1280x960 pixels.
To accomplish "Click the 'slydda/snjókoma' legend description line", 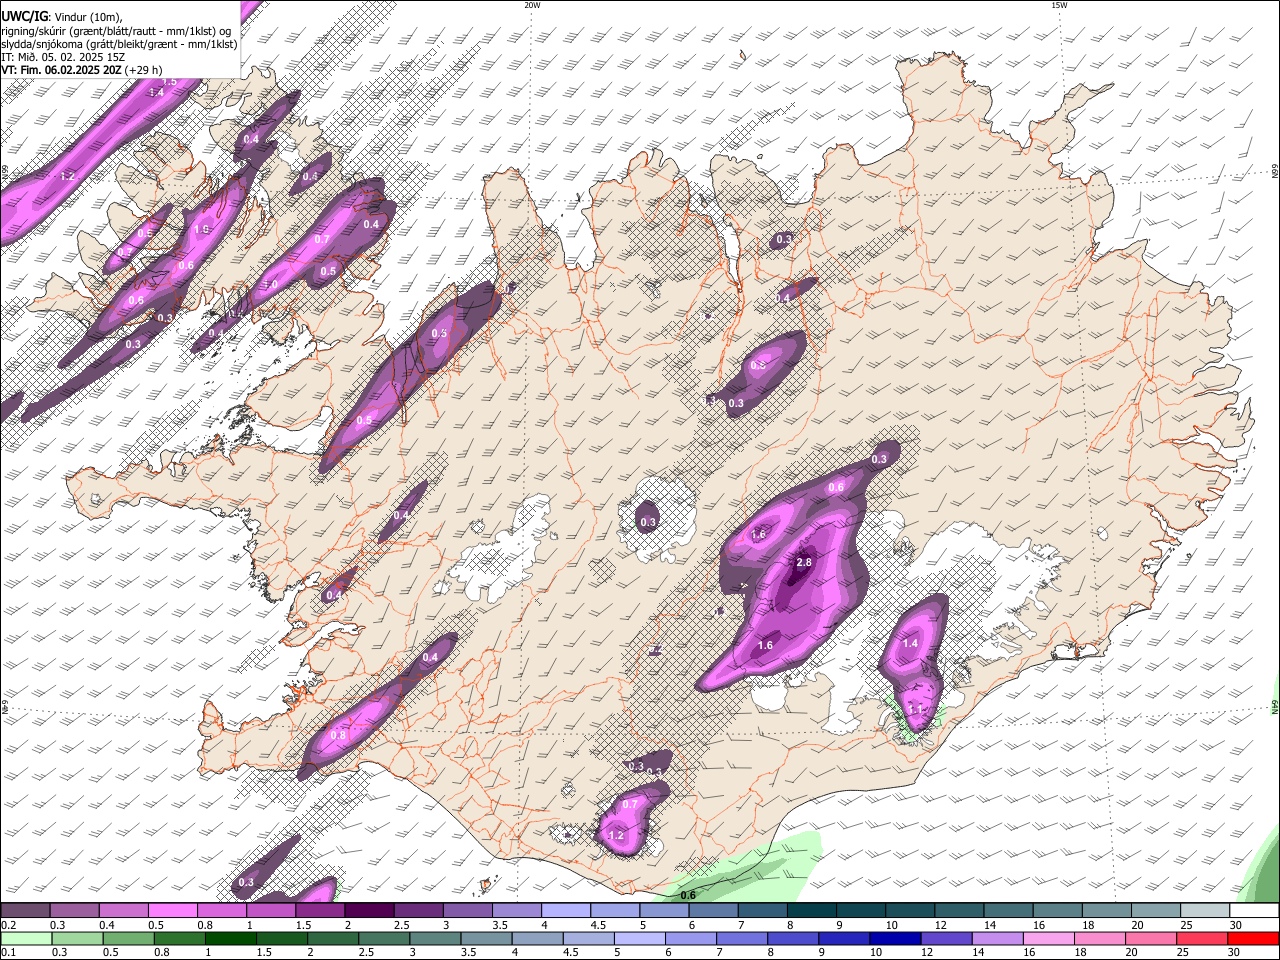I will click(119, 44).
